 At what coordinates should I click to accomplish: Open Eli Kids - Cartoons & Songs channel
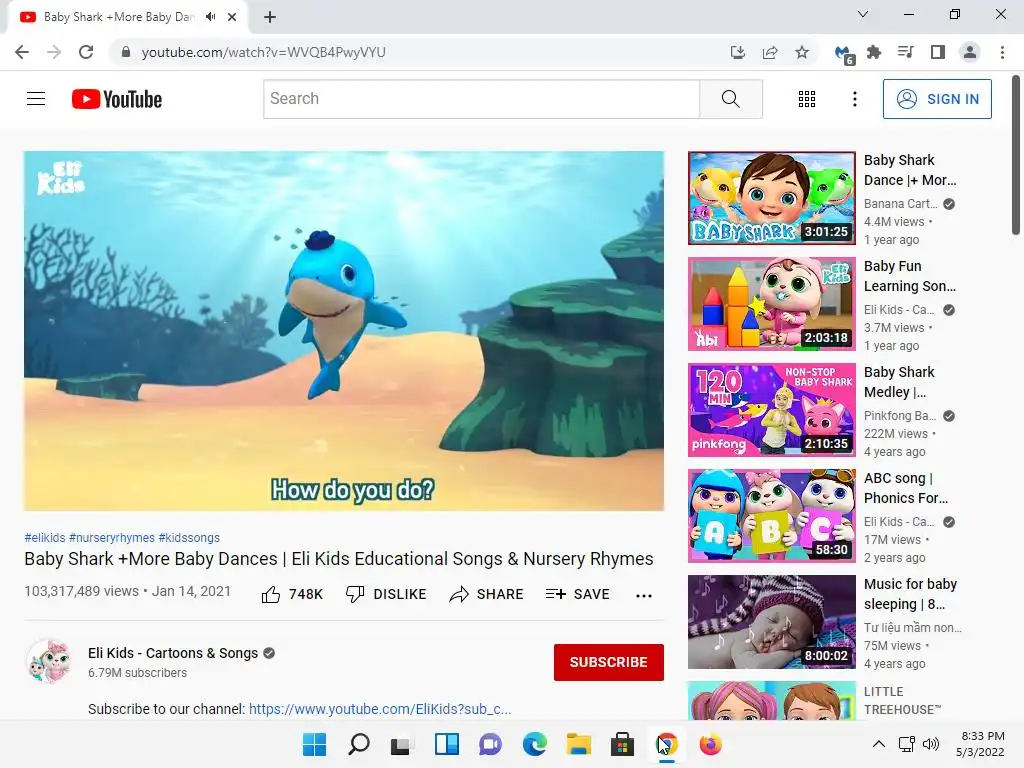click(173, 653)
